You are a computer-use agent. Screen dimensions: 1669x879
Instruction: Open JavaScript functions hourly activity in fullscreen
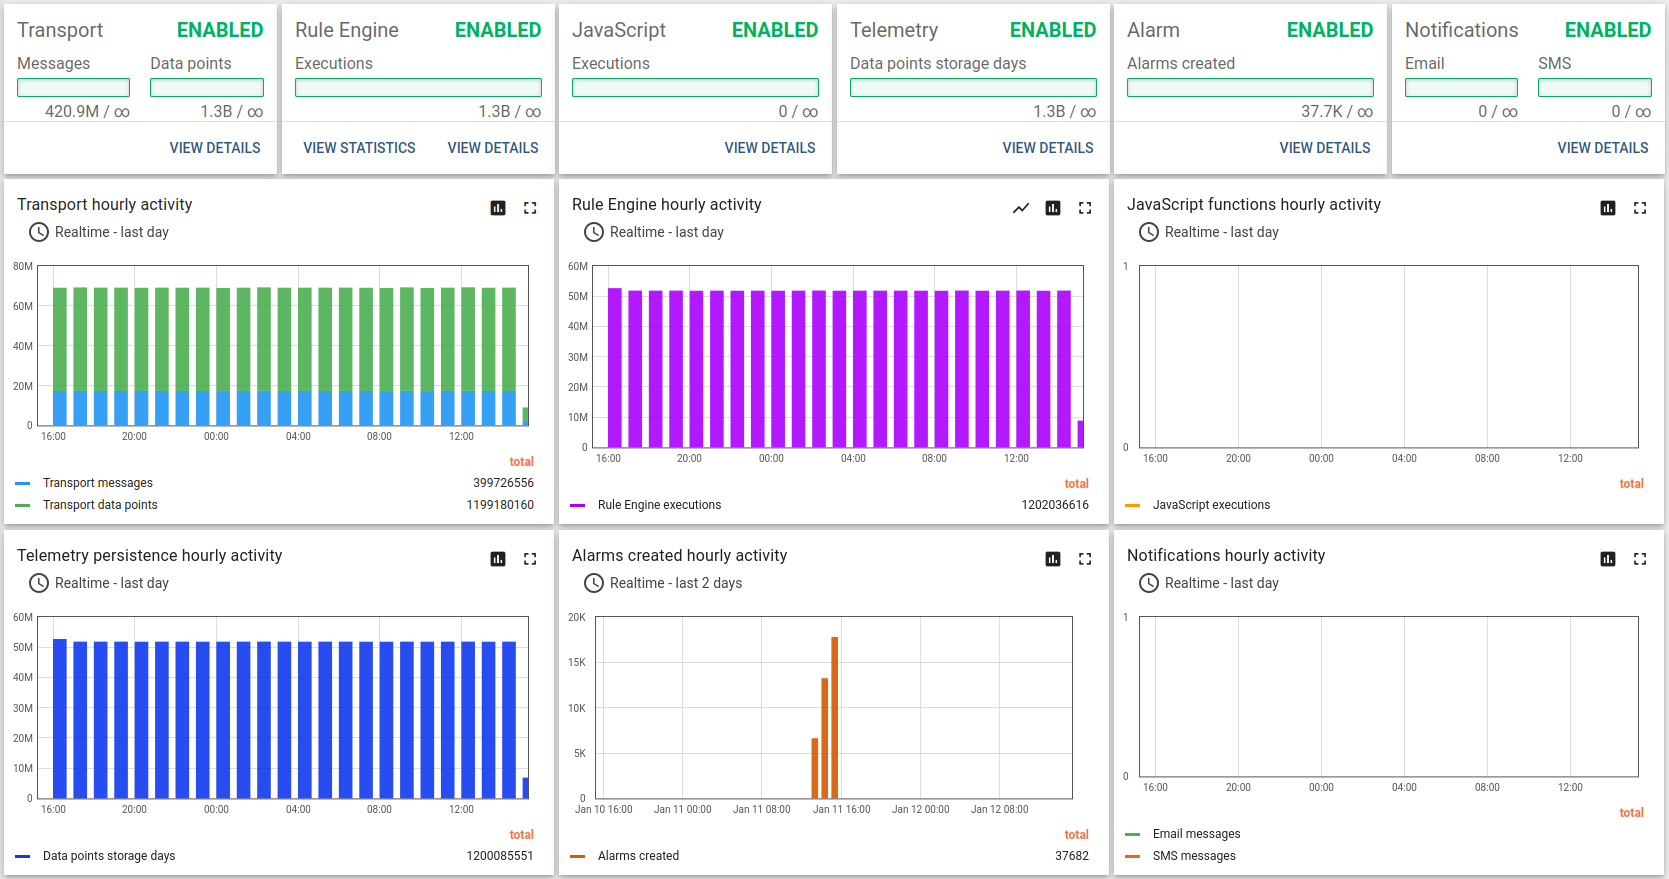(x=1640, y=208)
